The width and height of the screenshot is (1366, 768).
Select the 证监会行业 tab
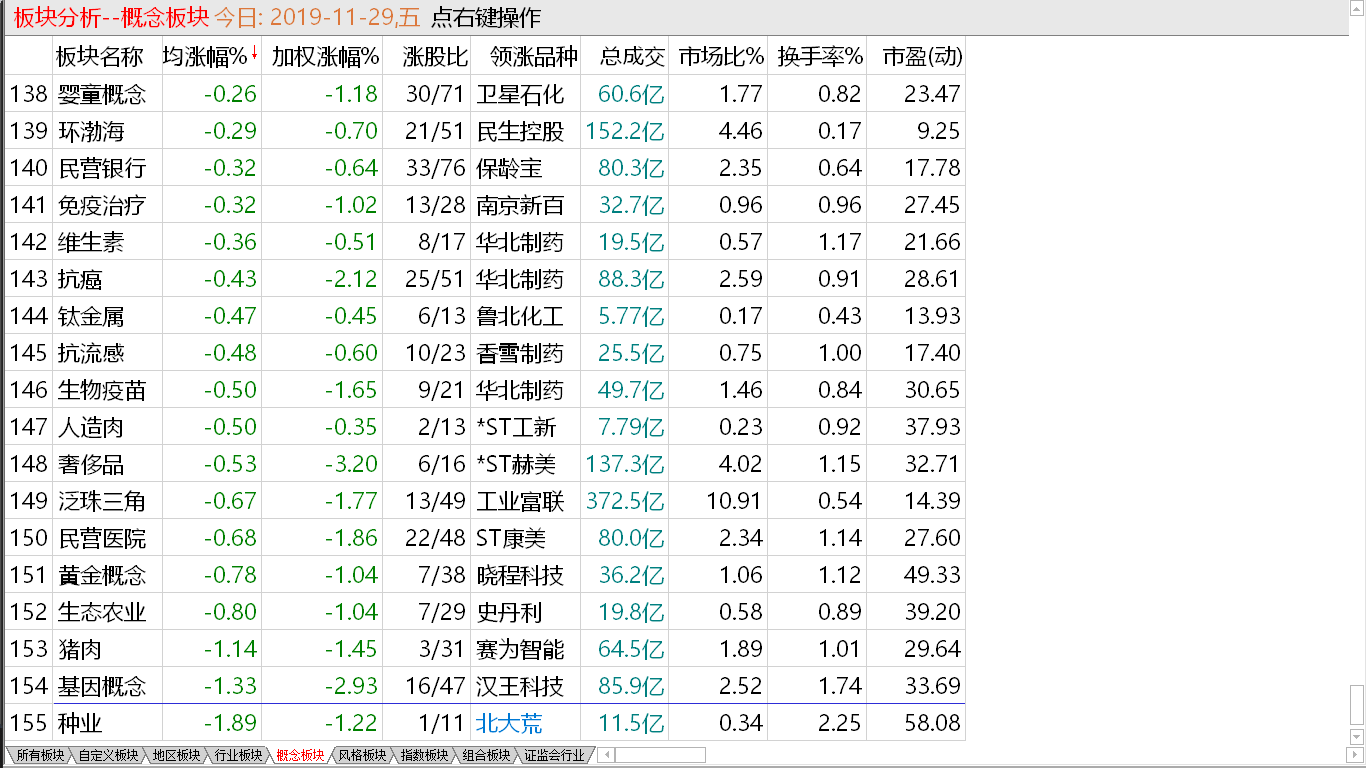pos(554,756)
